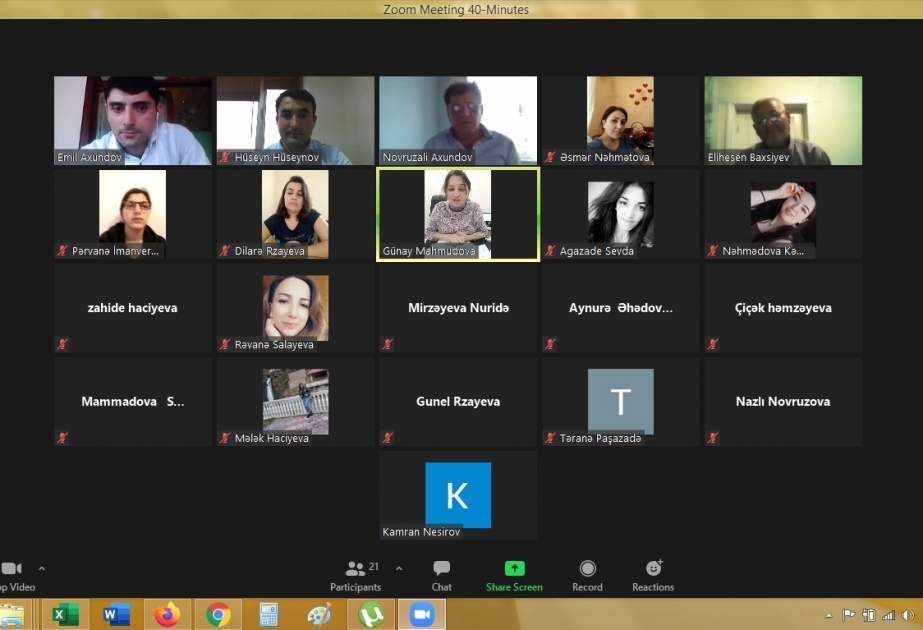
Task: Click the 'Çiçək həmzəyeva' name tile
Action: coord(783,308)
